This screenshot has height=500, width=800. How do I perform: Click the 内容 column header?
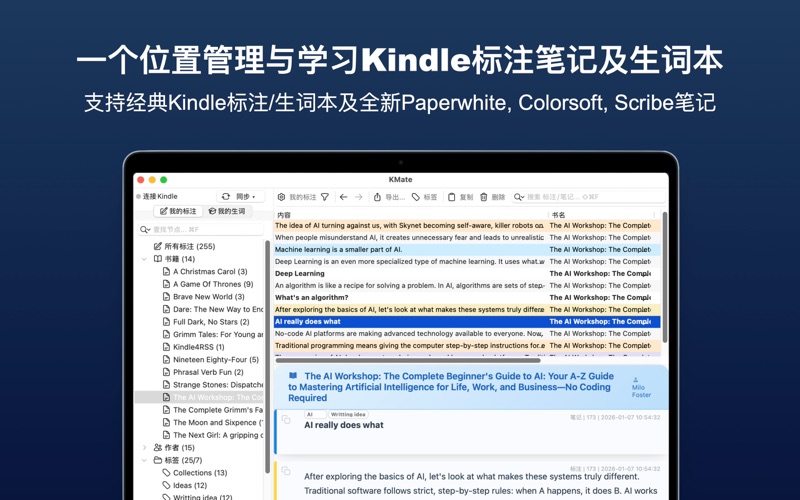(411, 215)
